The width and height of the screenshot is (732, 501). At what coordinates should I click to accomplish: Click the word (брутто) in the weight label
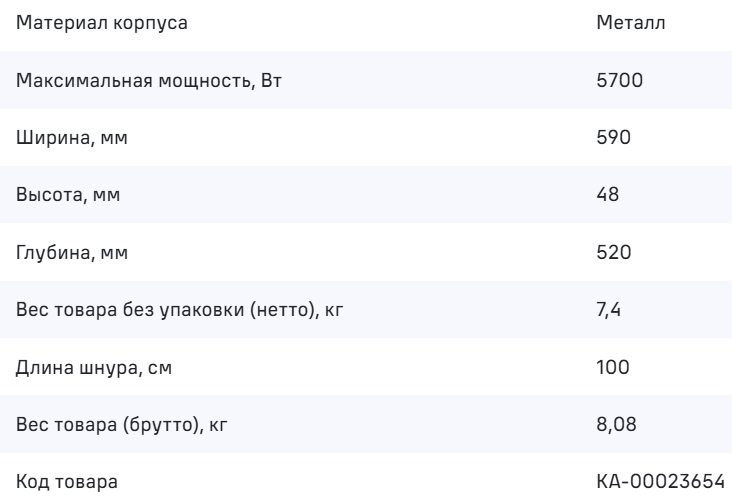point(165,426)
